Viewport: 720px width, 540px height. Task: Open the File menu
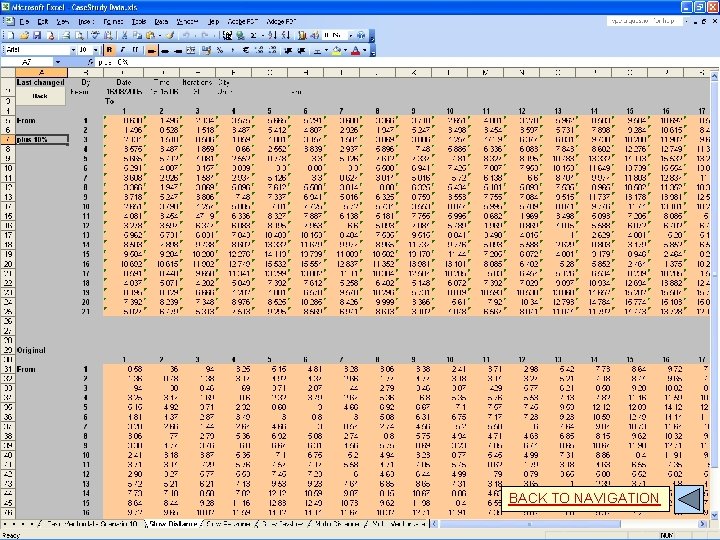[24, 21]
